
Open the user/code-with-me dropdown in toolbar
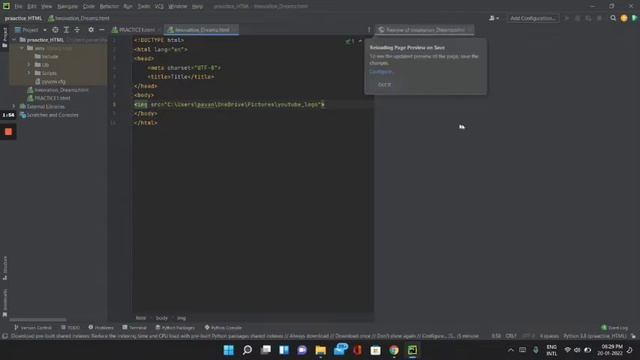[494, 18]
